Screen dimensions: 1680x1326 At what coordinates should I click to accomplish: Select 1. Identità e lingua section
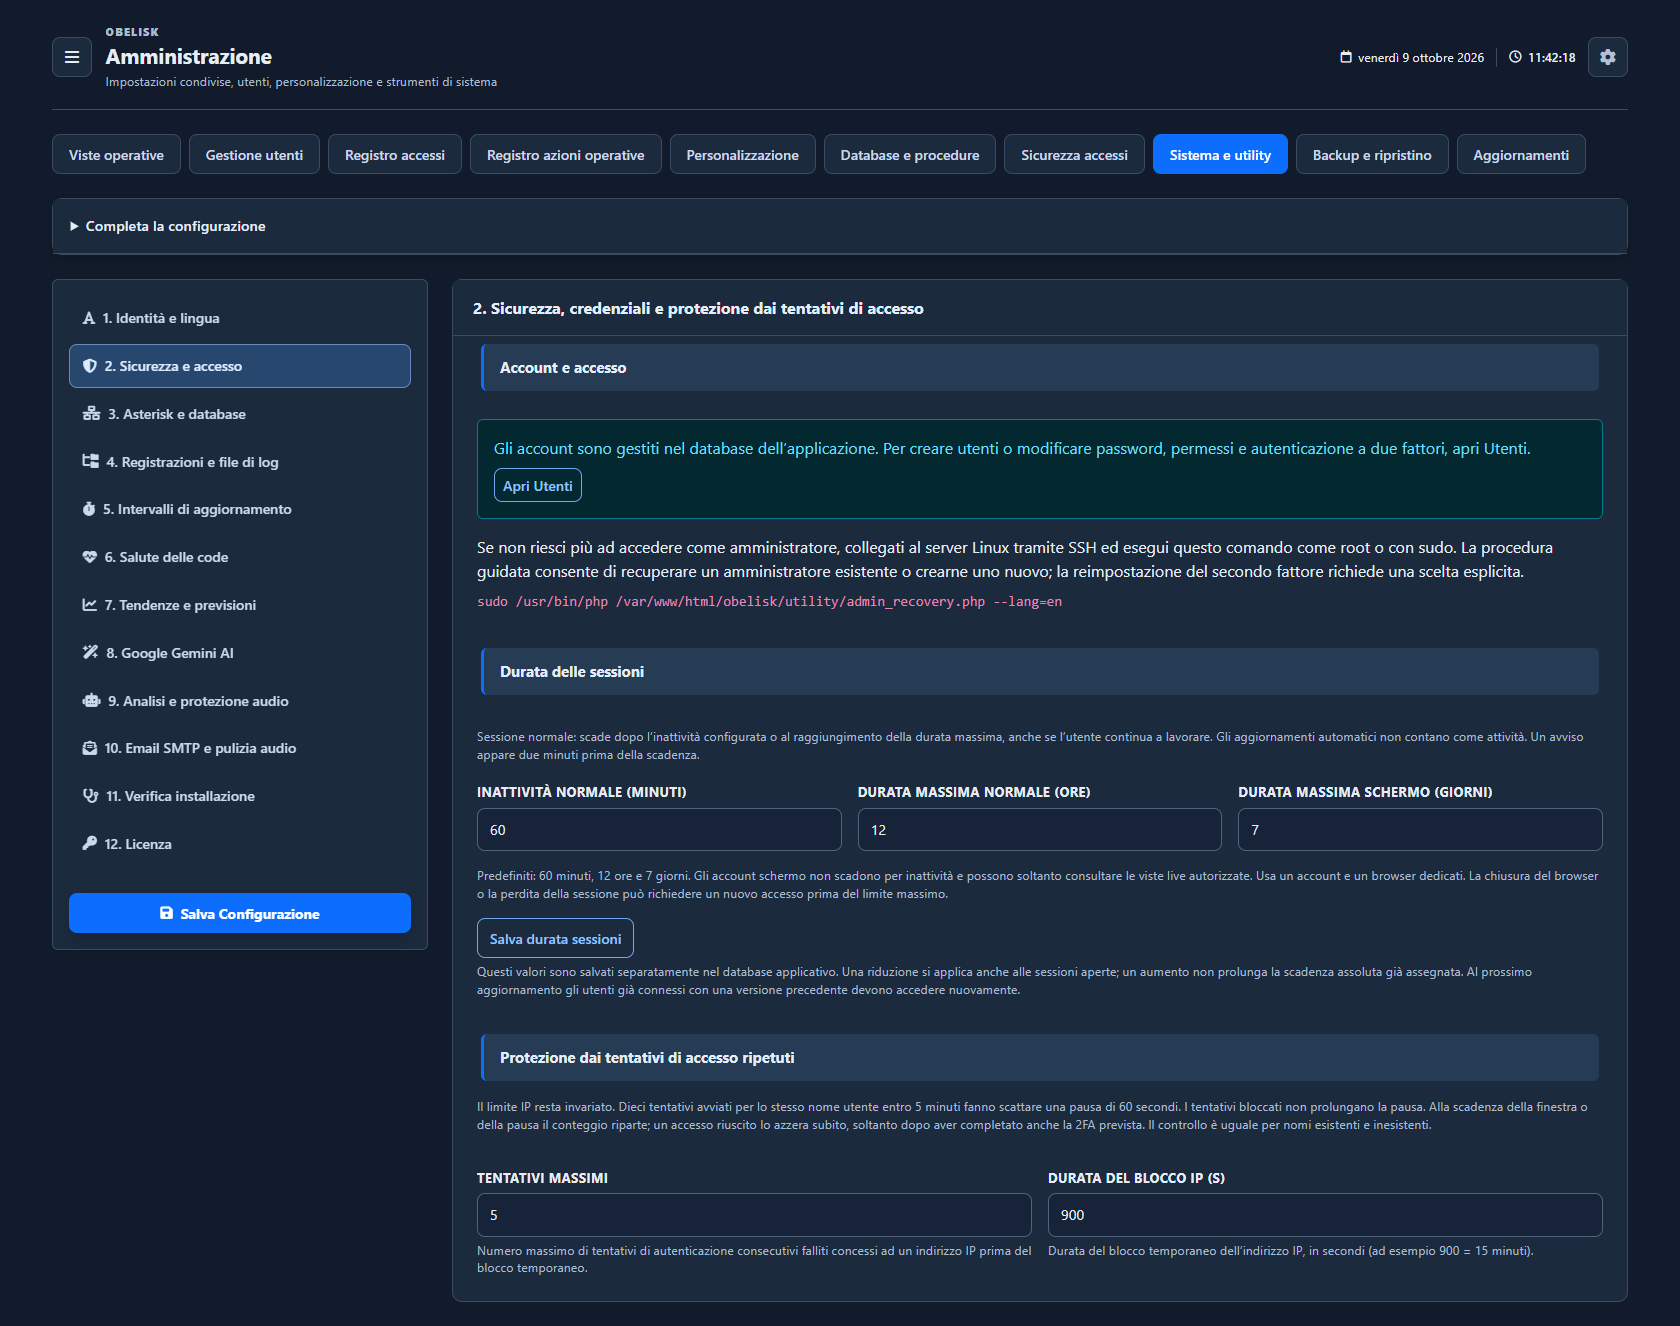[x=240, y=318]
